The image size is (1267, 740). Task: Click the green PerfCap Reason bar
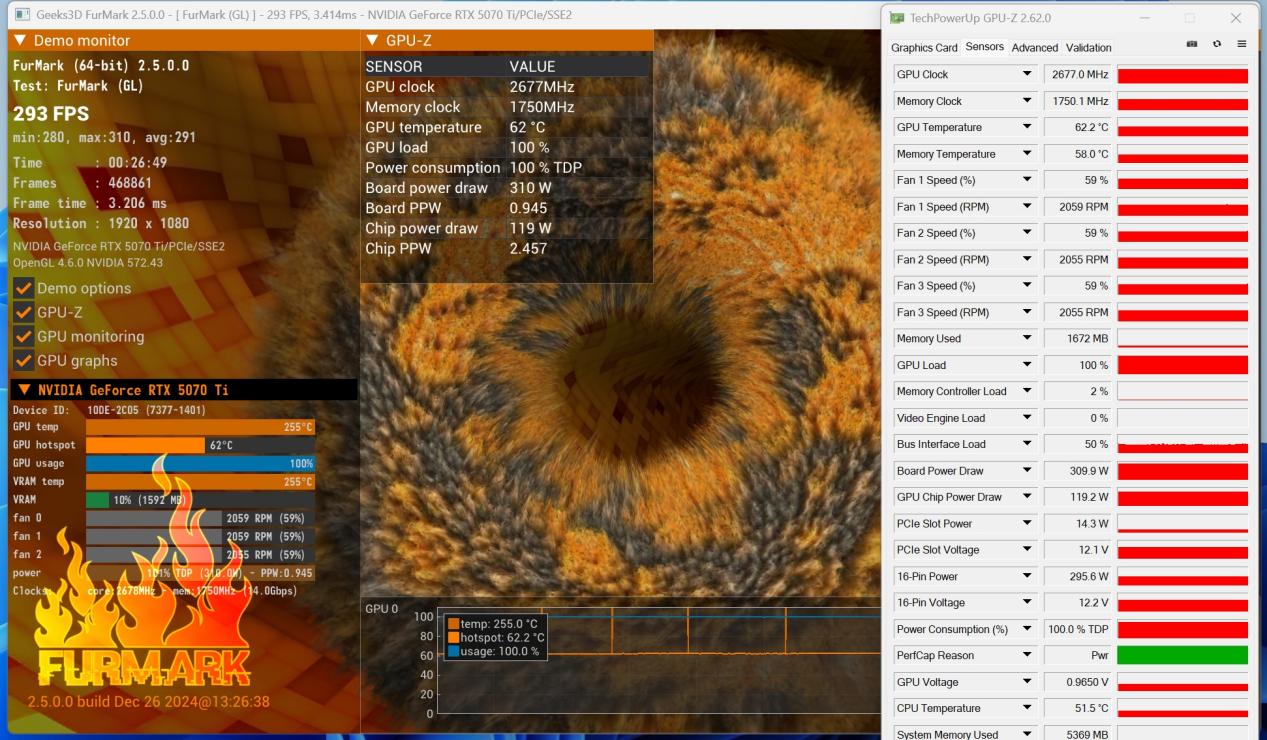tap(1182, 656)
